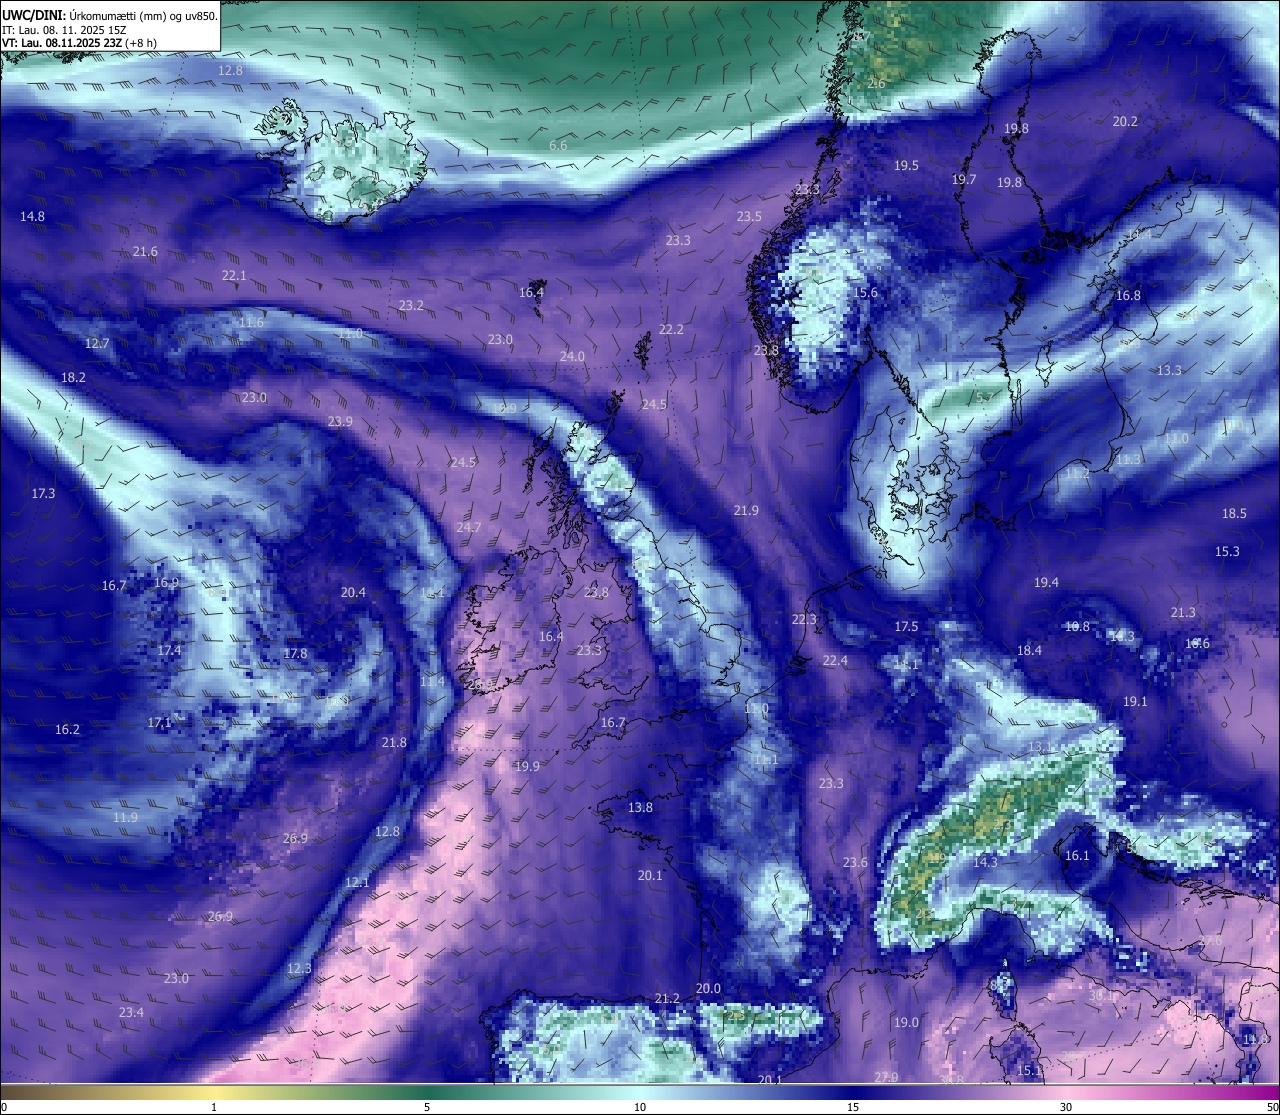Click the 16.9 value on the map
Viewport: 1280px width, 1115px height.
(167, 582)
